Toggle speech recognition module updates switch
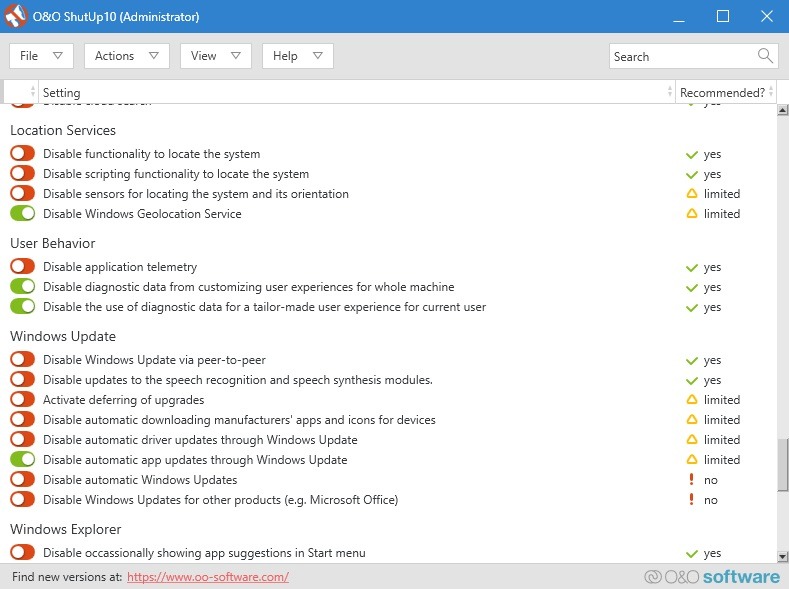Image resolution: width=789 pixels, height=589 pixels. [23, 380]
